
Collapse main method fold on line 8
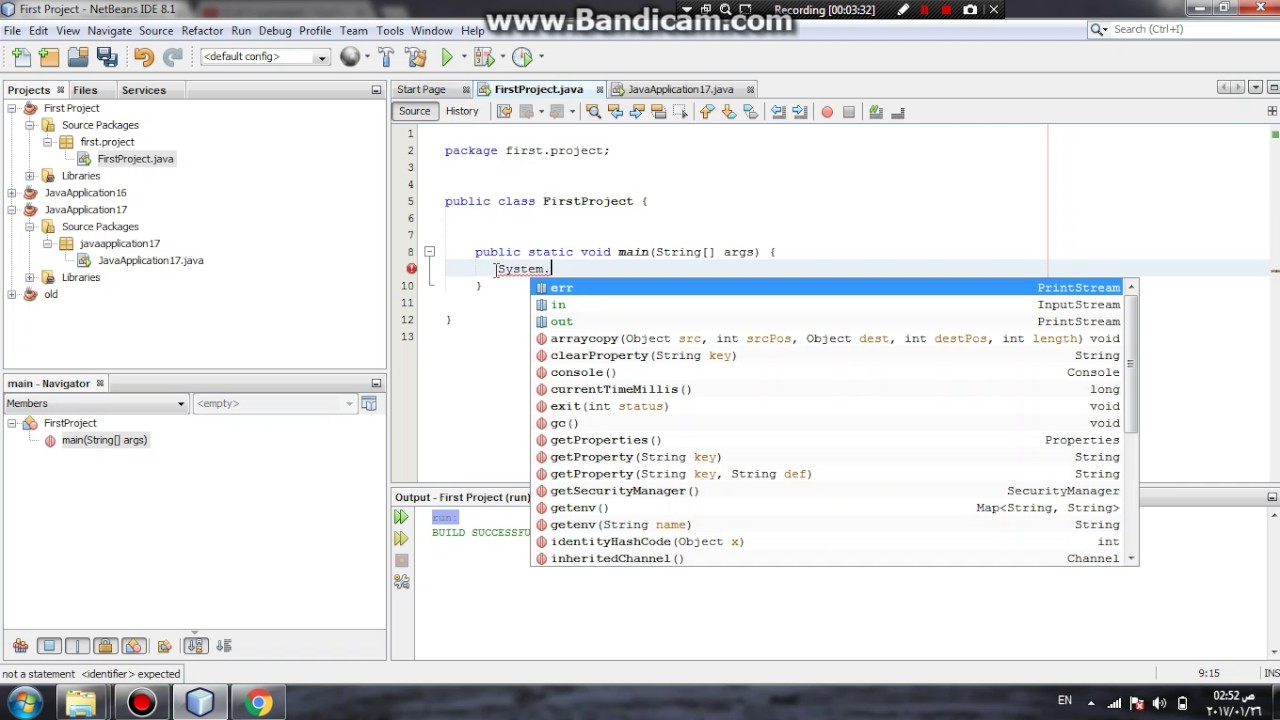(x=429, y=252)
